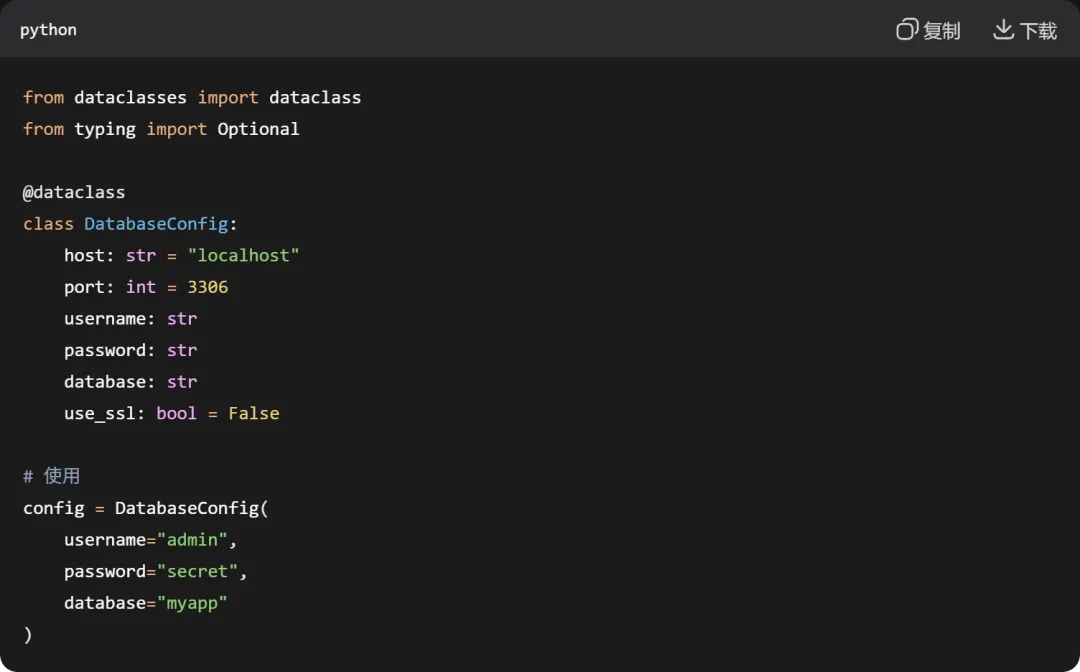This screenshot has width=1080, height=672.
Task: Click the @dataclass decorator line
Action: 74,192
